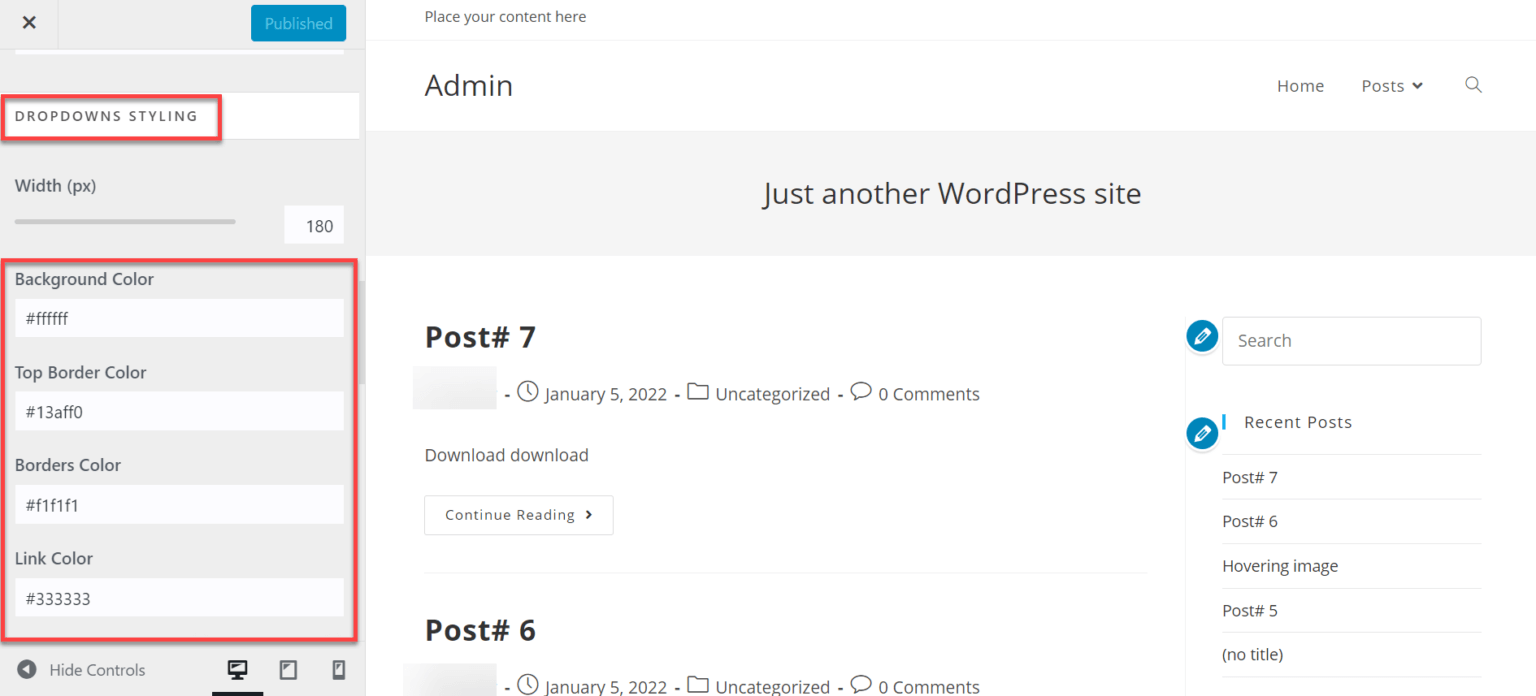This screenshot has width=1536, height=696.
Task: Open the Post# 6 link under Recent Posts
Action: [x=1249, y=521]
